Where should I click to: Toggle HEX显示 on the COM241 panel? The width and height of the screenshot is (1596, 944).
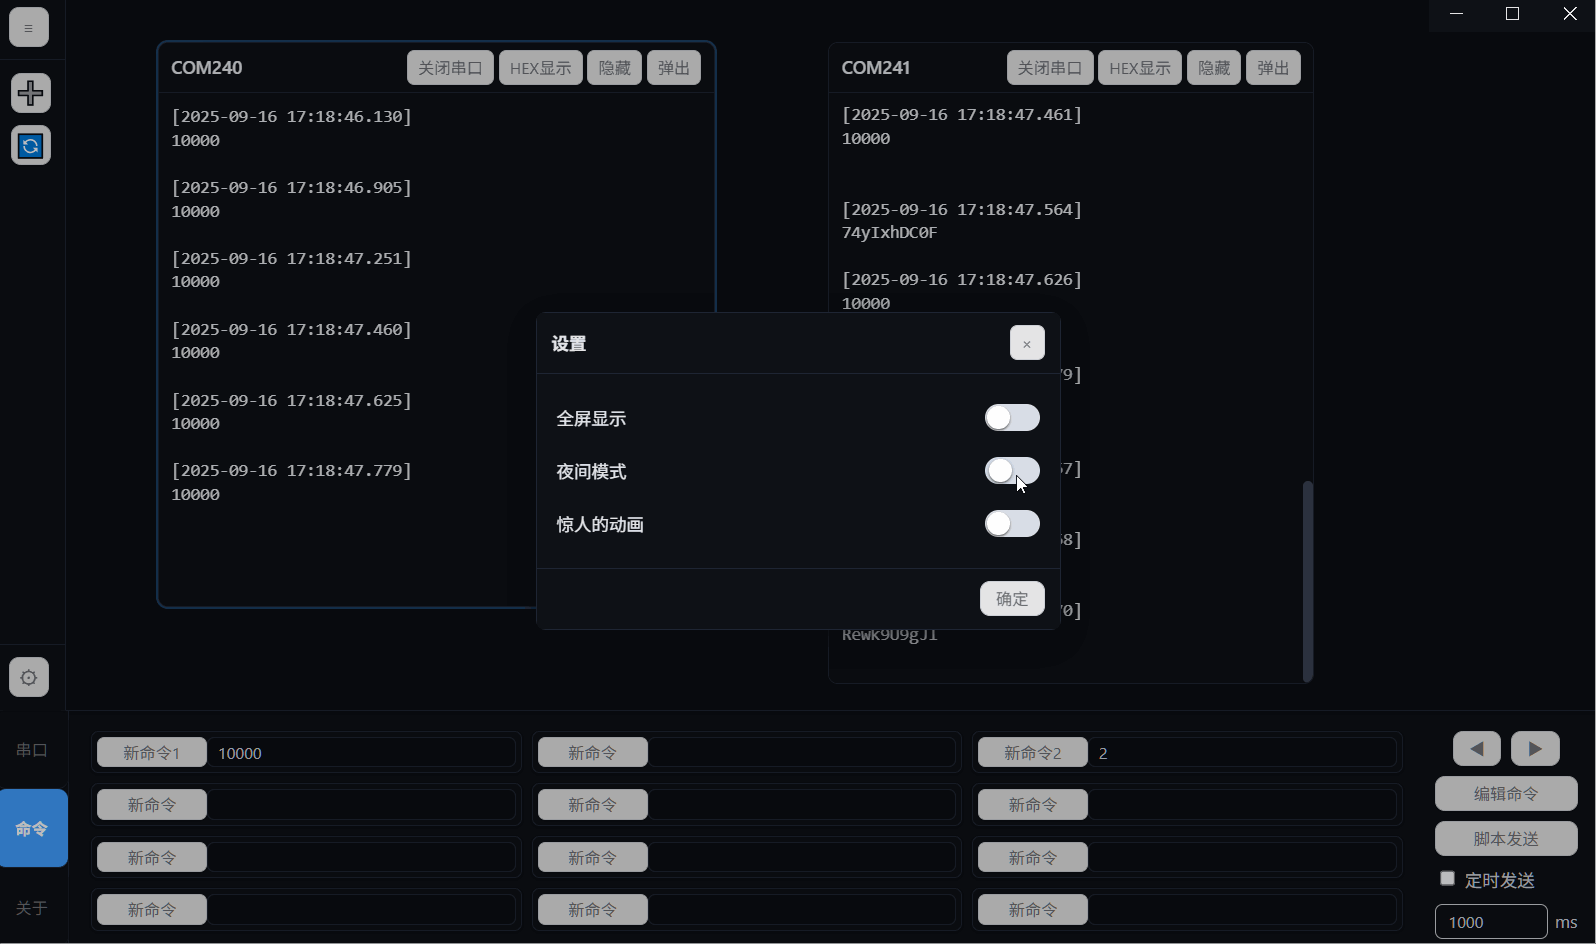(x=1139, y=68)
